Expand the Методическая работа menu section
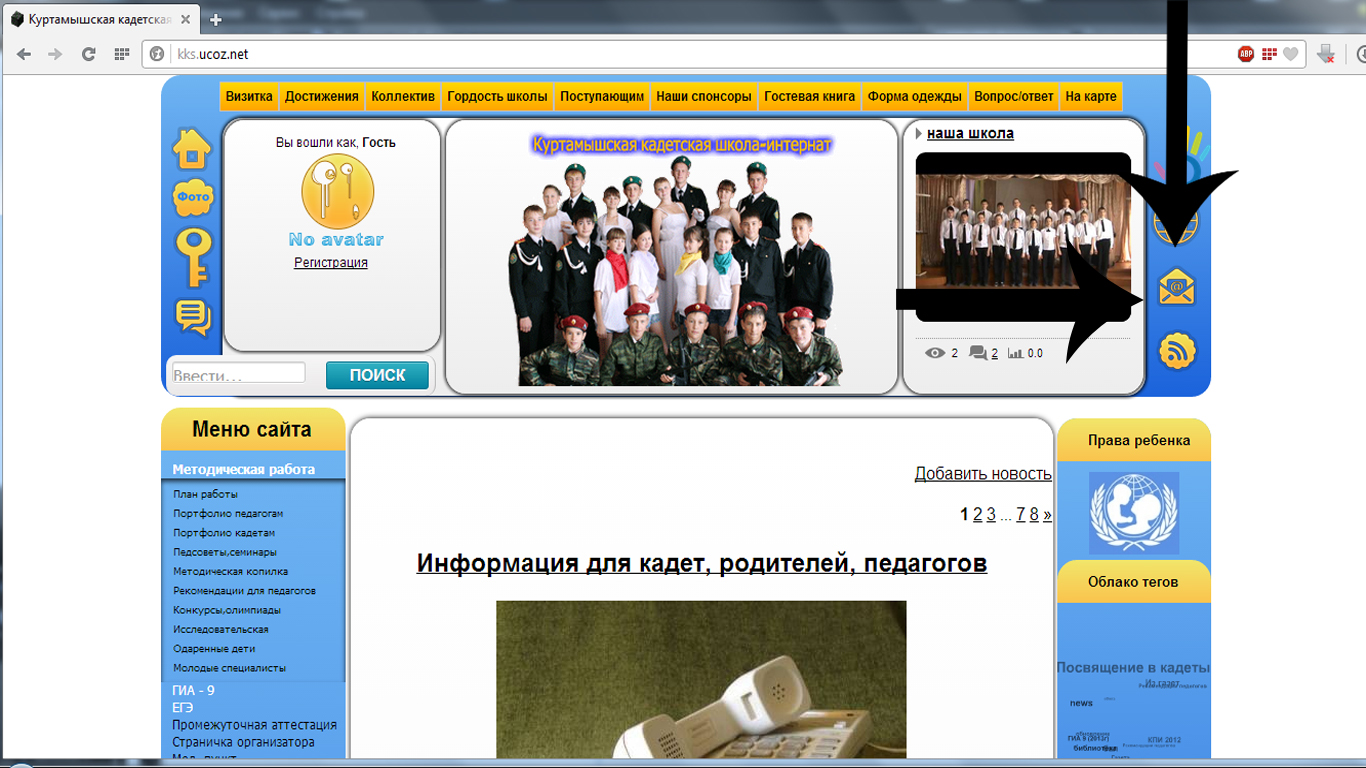The width and height of the screenshot is (1366, 768). point(244,469)
